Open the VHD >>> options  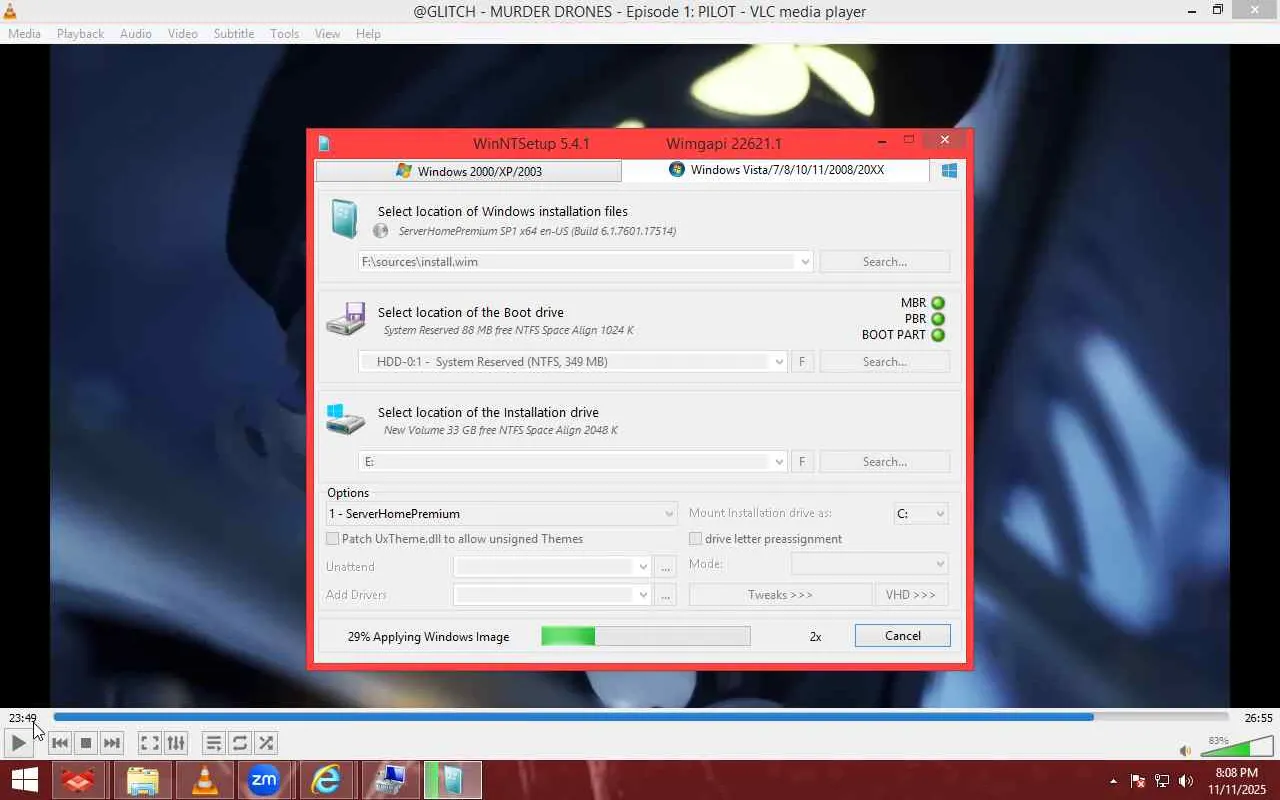(911, 595)
